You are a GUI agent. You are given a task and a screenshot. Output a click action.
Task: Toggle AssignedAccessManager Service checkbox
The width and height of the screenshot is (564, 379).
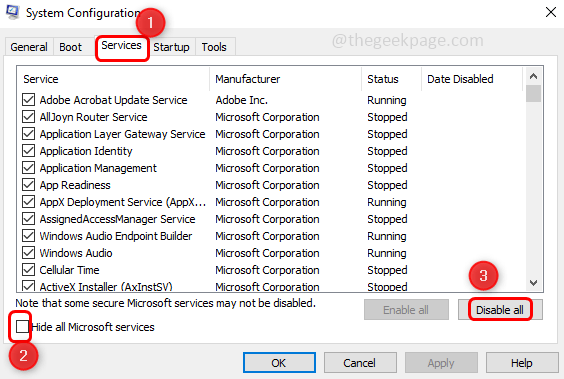click(28, 219)
